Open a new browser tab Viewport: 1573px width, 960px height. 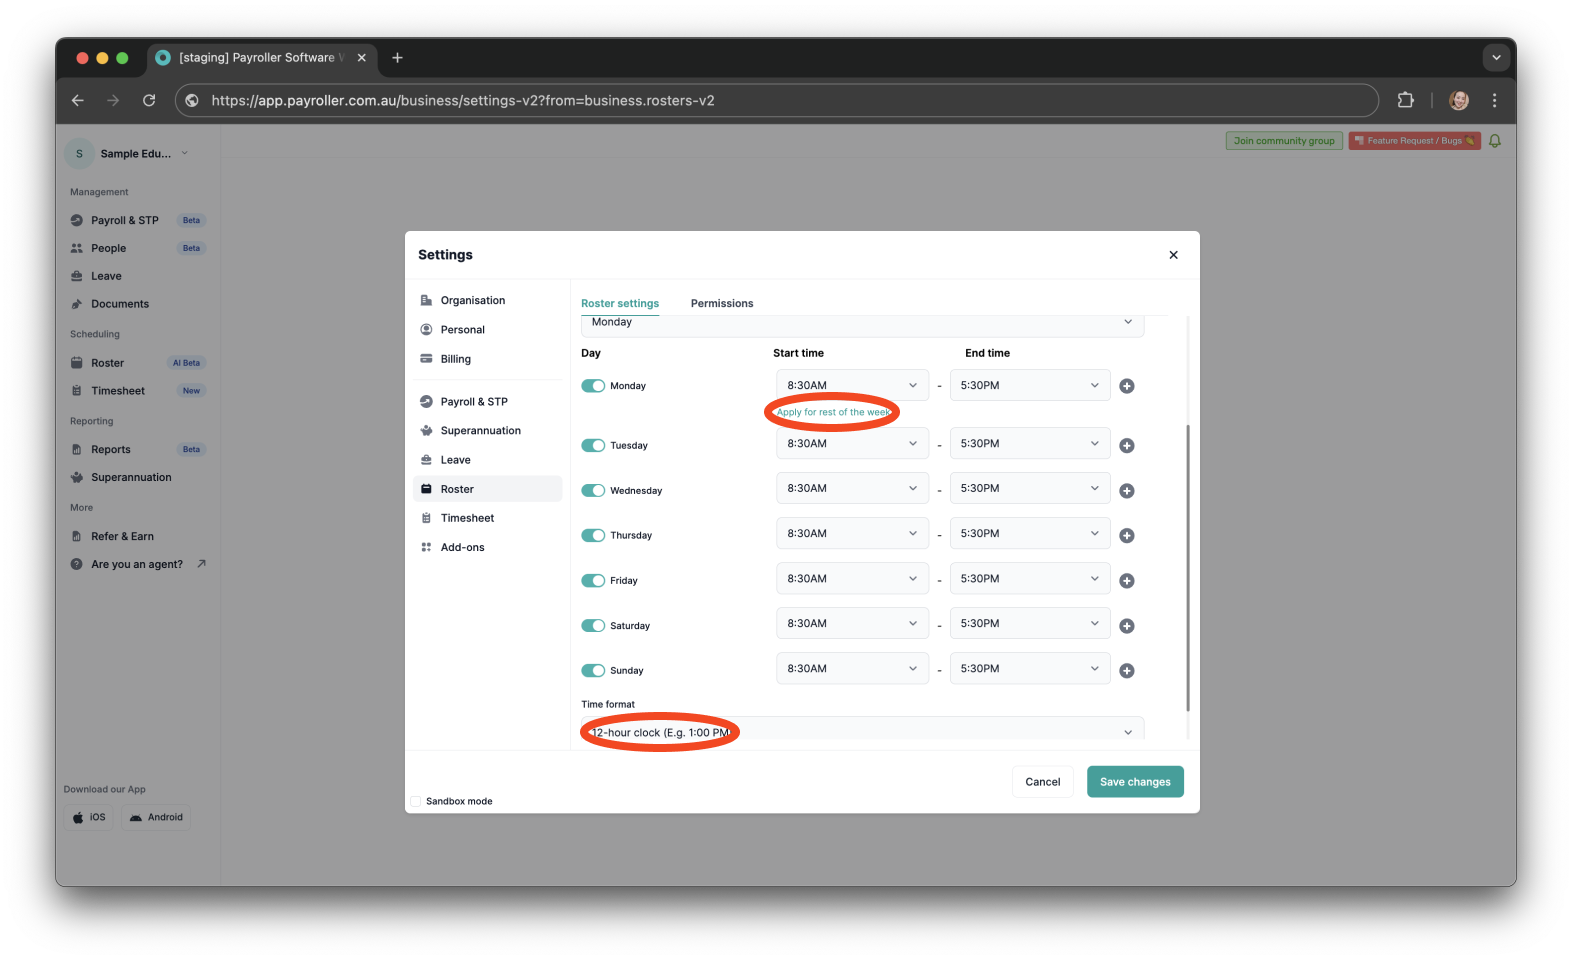click(x=397, y=58)
